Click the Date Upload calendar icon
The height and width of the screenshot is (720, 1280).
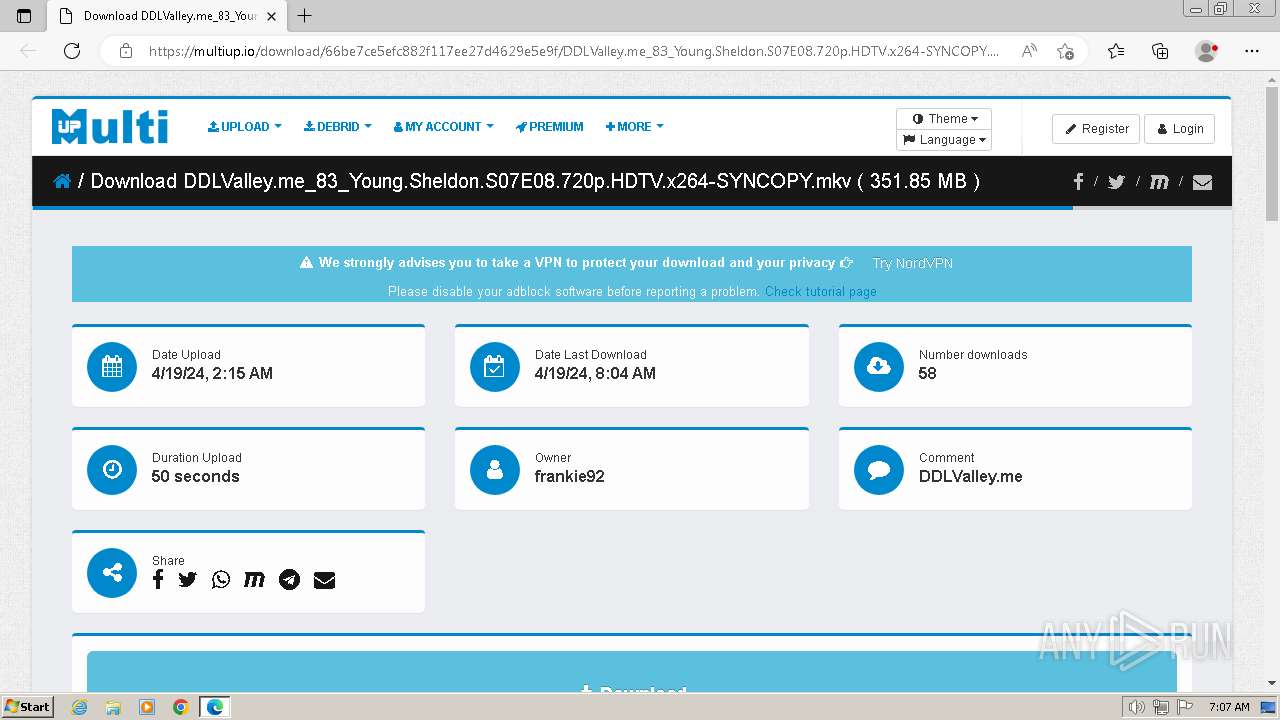click(112, 366)
